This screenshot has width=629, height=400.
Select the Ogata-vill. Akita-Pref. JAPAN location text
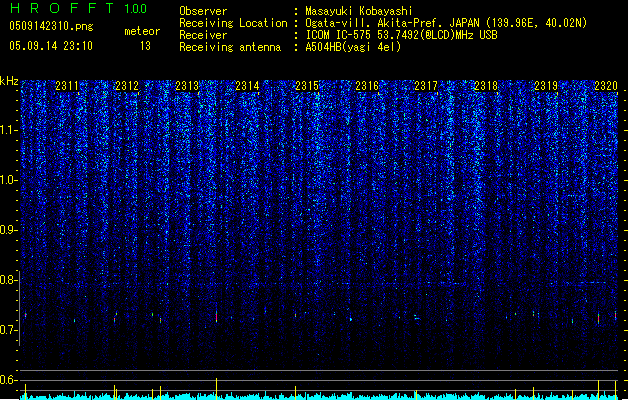click(x=446, y=23)
